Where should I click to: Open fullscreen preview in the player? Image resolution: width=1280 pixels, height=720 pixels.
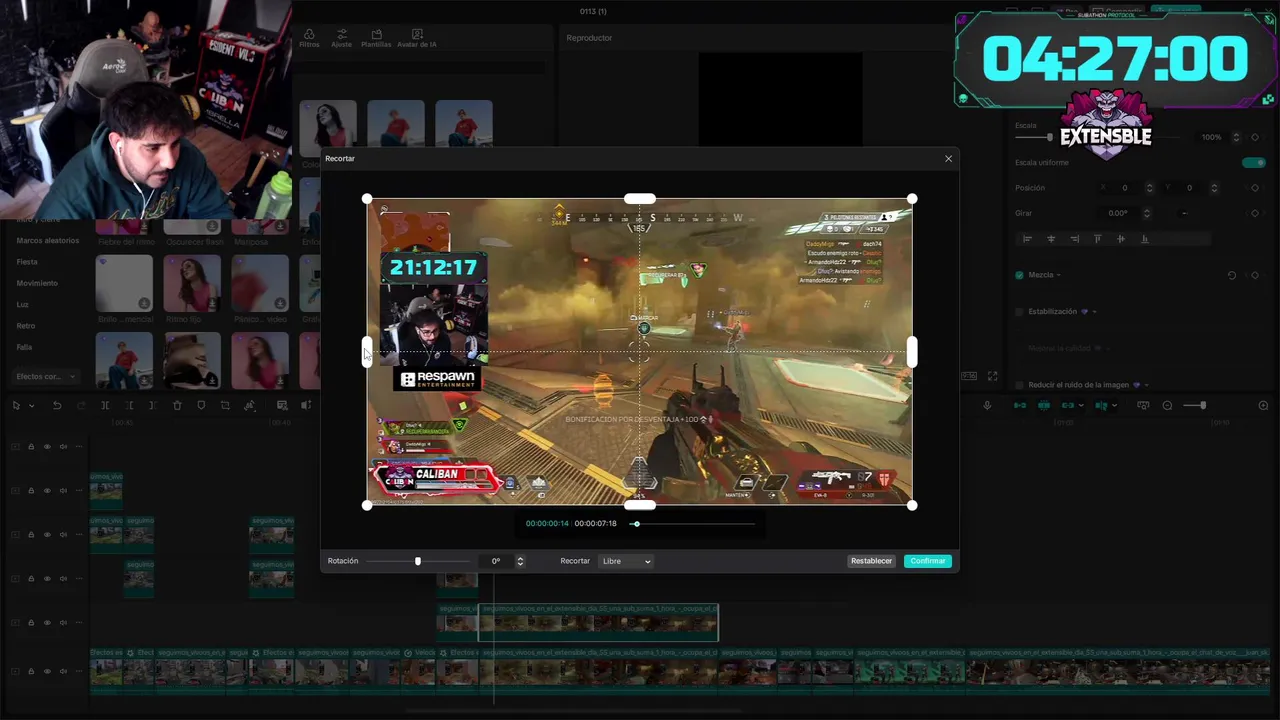(992, 376)
